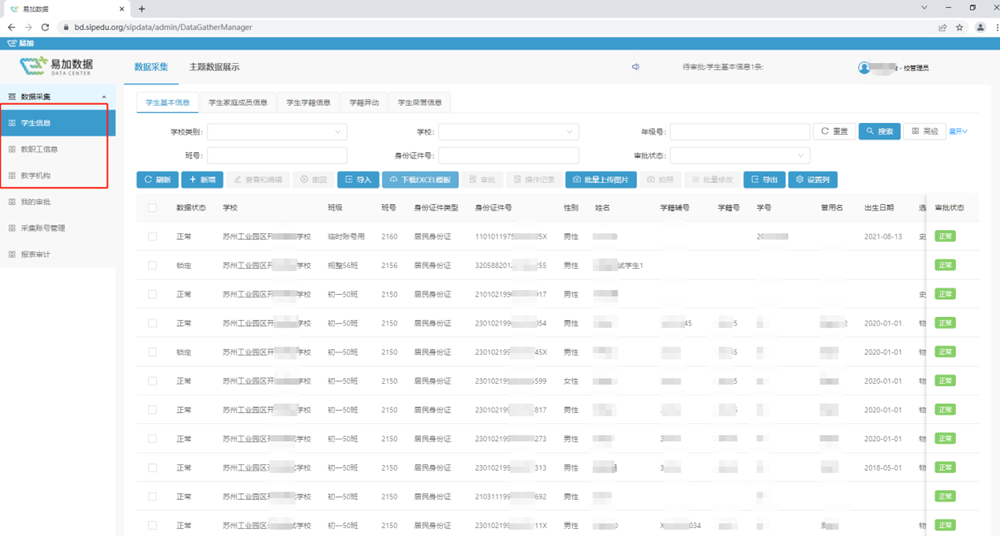Click the 临时账号用 class cell
Image resolution: width=1000 pixels, height=536 pixels.
[x=346, y=236]
